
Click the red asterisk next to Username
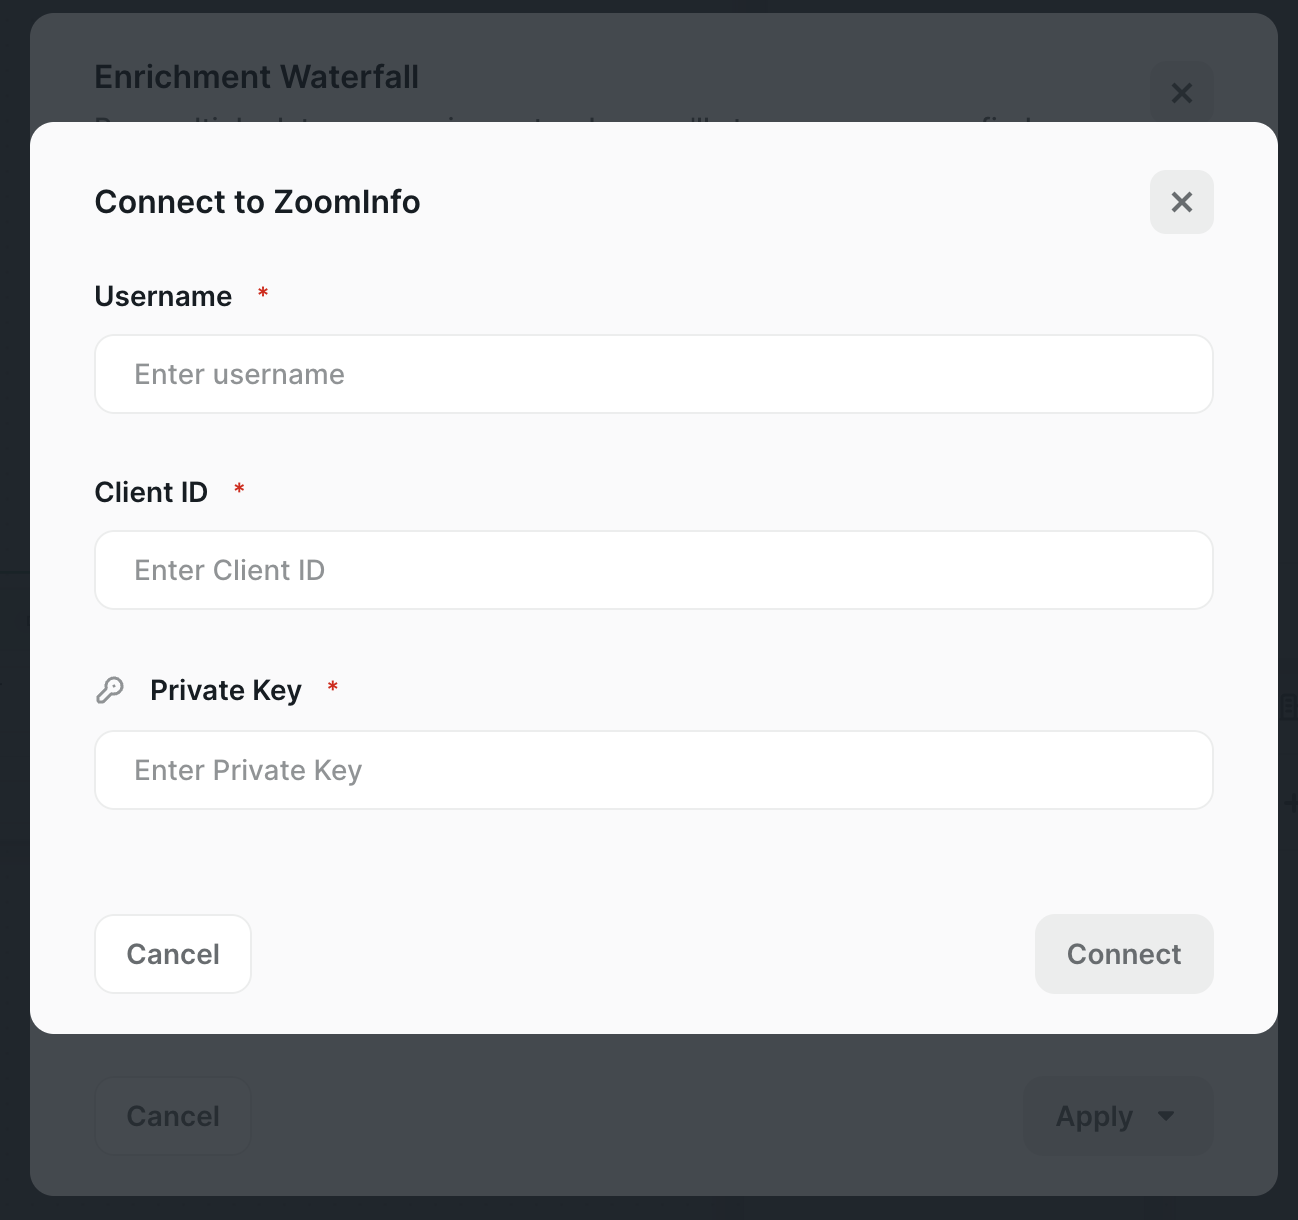(263, 294)
